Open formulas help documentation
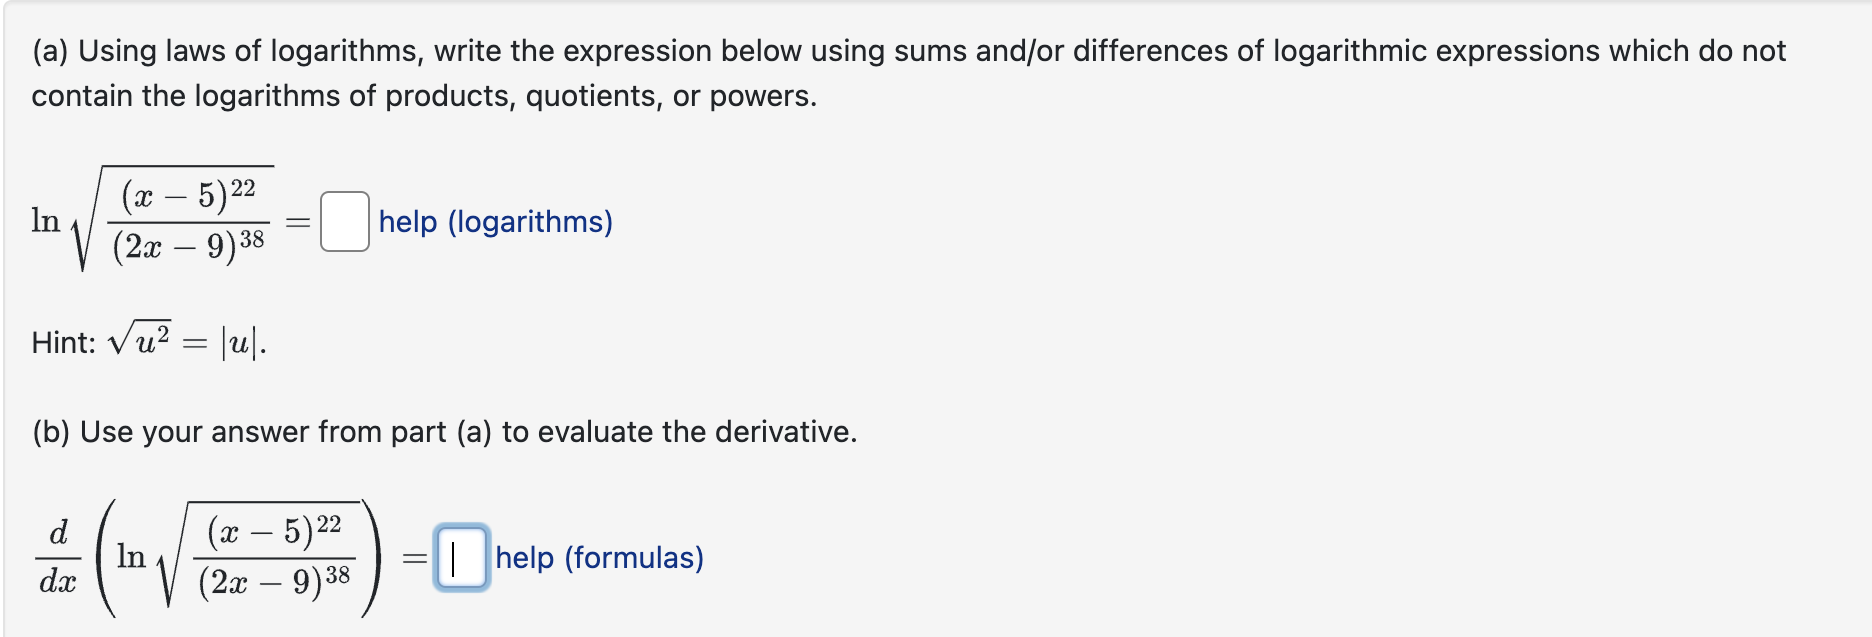The height and width of the screenshot is (637, 1872). tap(599, 560)
